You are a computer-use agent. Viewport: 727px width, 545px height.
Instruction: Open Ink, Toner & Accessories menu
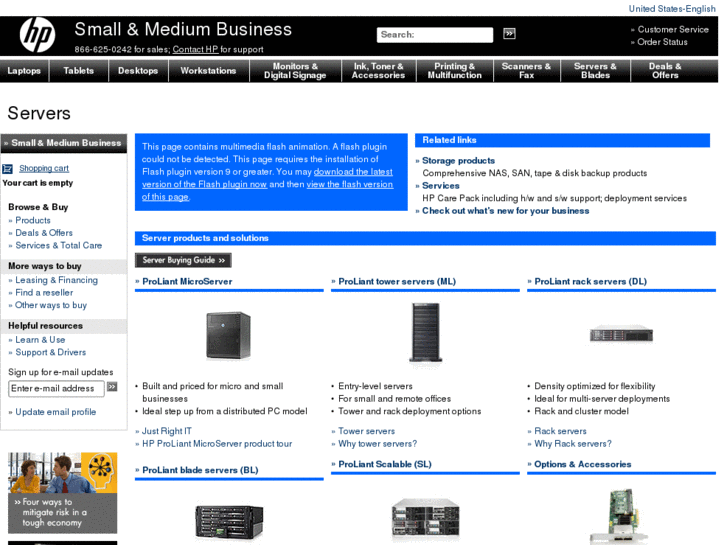378,71
